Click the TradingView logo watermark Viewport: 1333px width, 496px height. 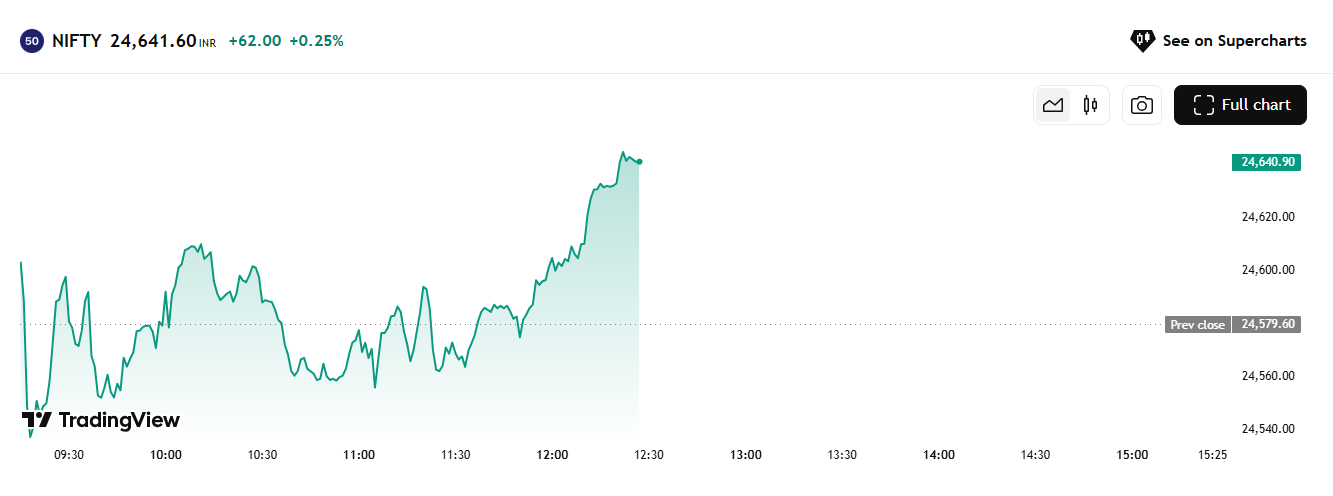coord(100,420)
